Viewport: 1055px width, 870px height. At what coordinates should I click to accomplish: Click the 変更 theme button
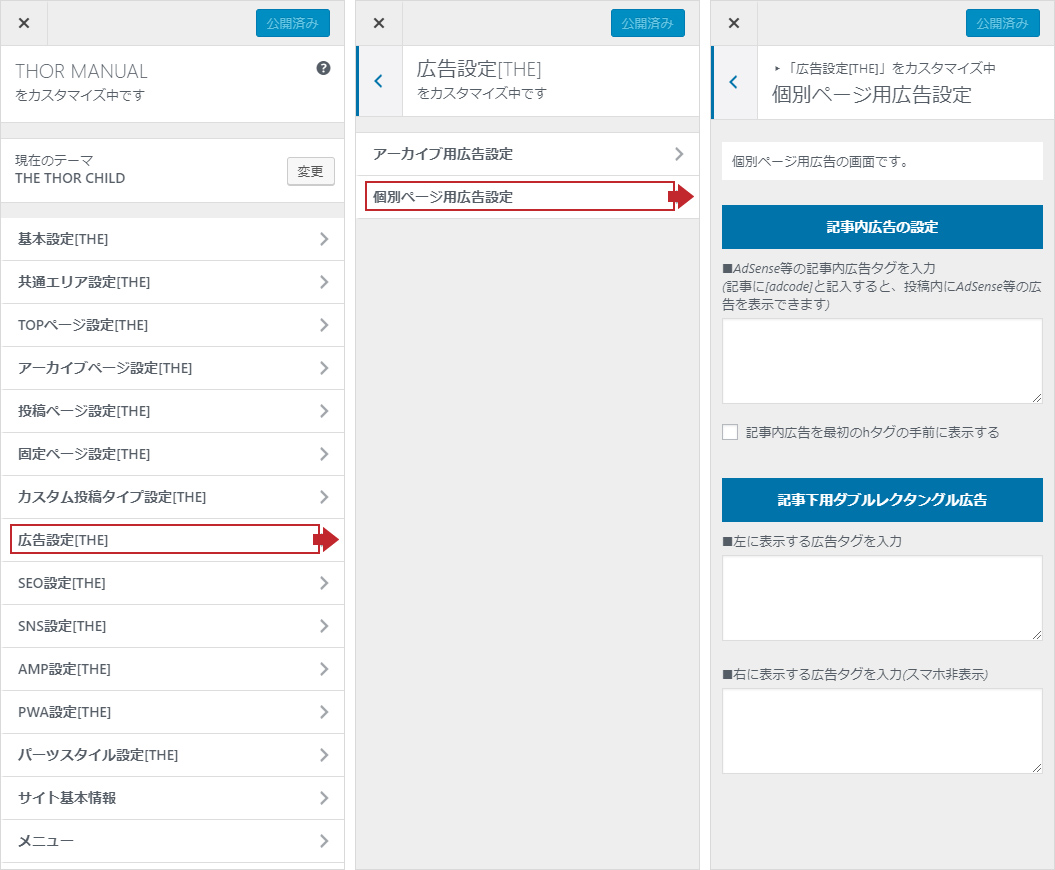[310, 171]
